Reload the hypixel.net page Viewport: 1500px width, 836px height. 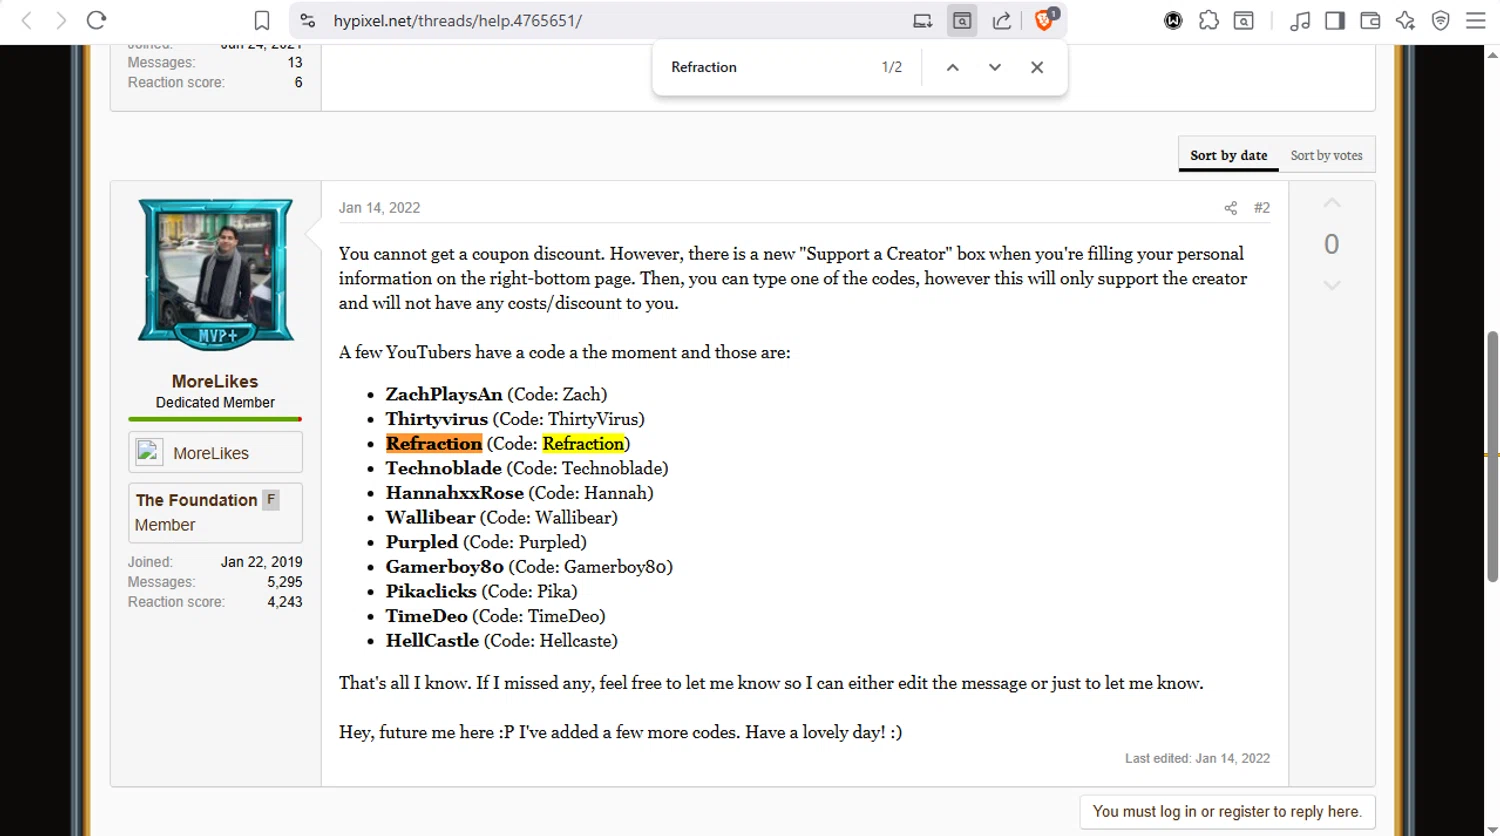96,20
